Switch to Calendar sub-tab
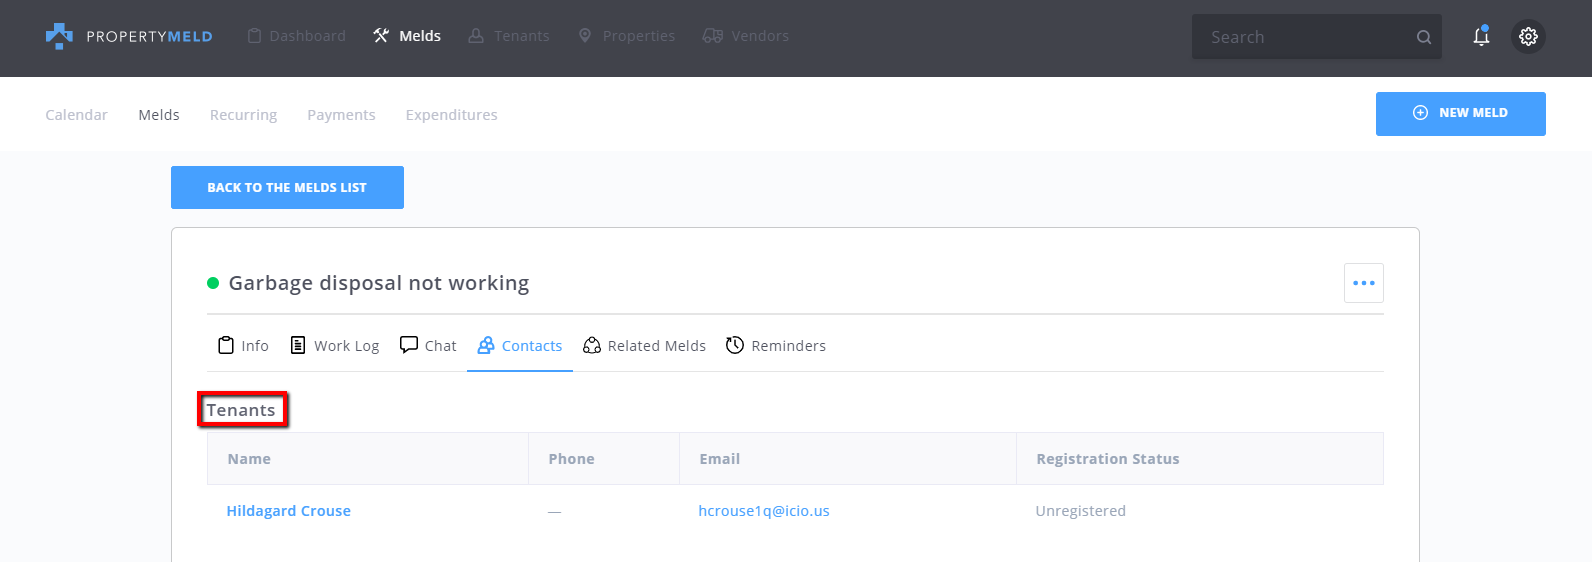This screenshot has width=1592, height=562. pos(76,115)
